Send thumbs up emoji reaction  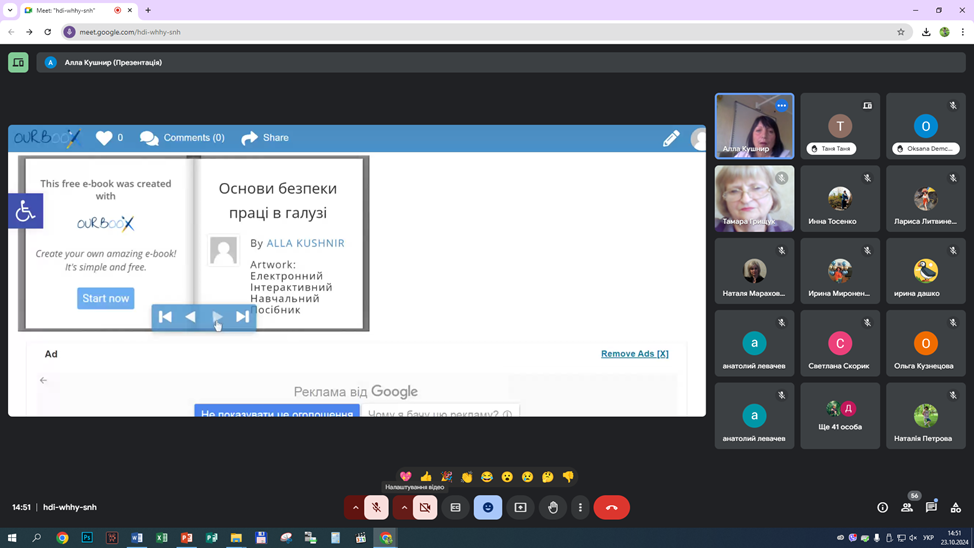pos(426,477)
